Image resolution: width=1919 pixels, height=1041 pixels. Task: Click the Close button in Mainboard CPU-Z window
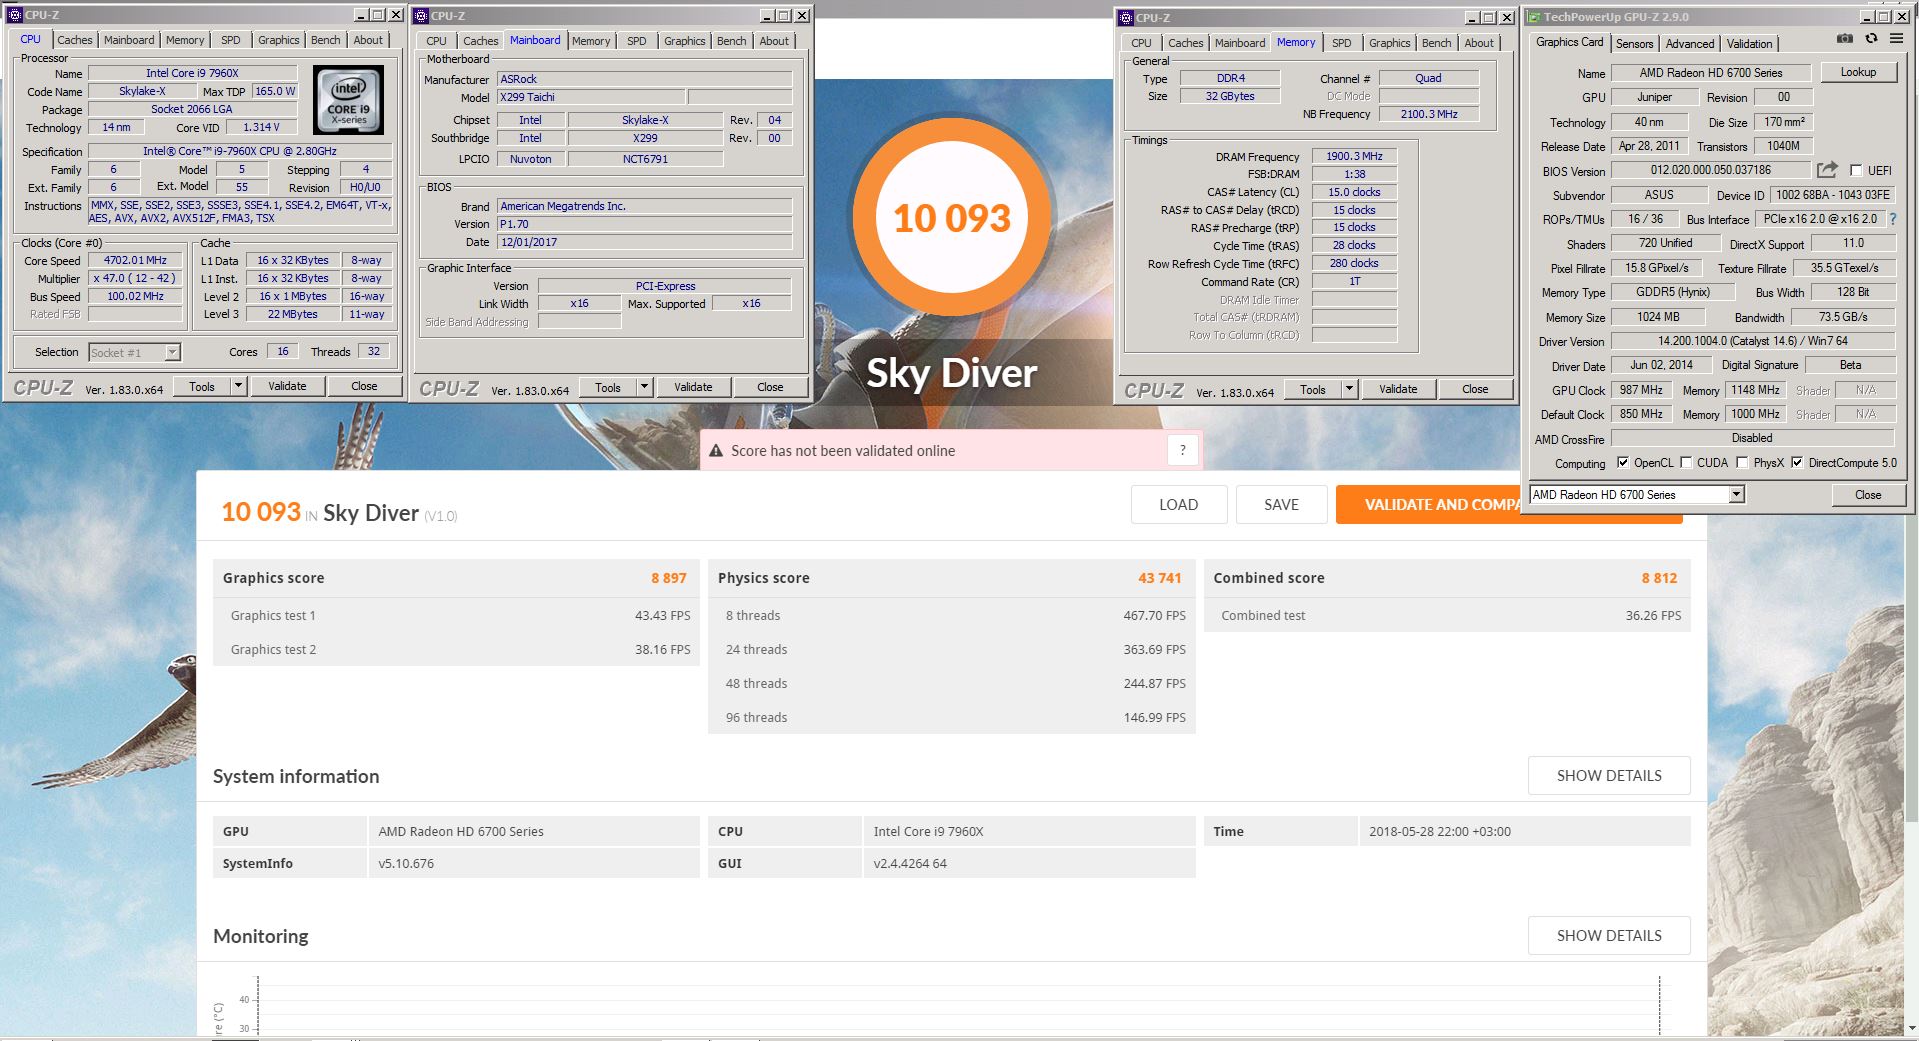point(769,387)
